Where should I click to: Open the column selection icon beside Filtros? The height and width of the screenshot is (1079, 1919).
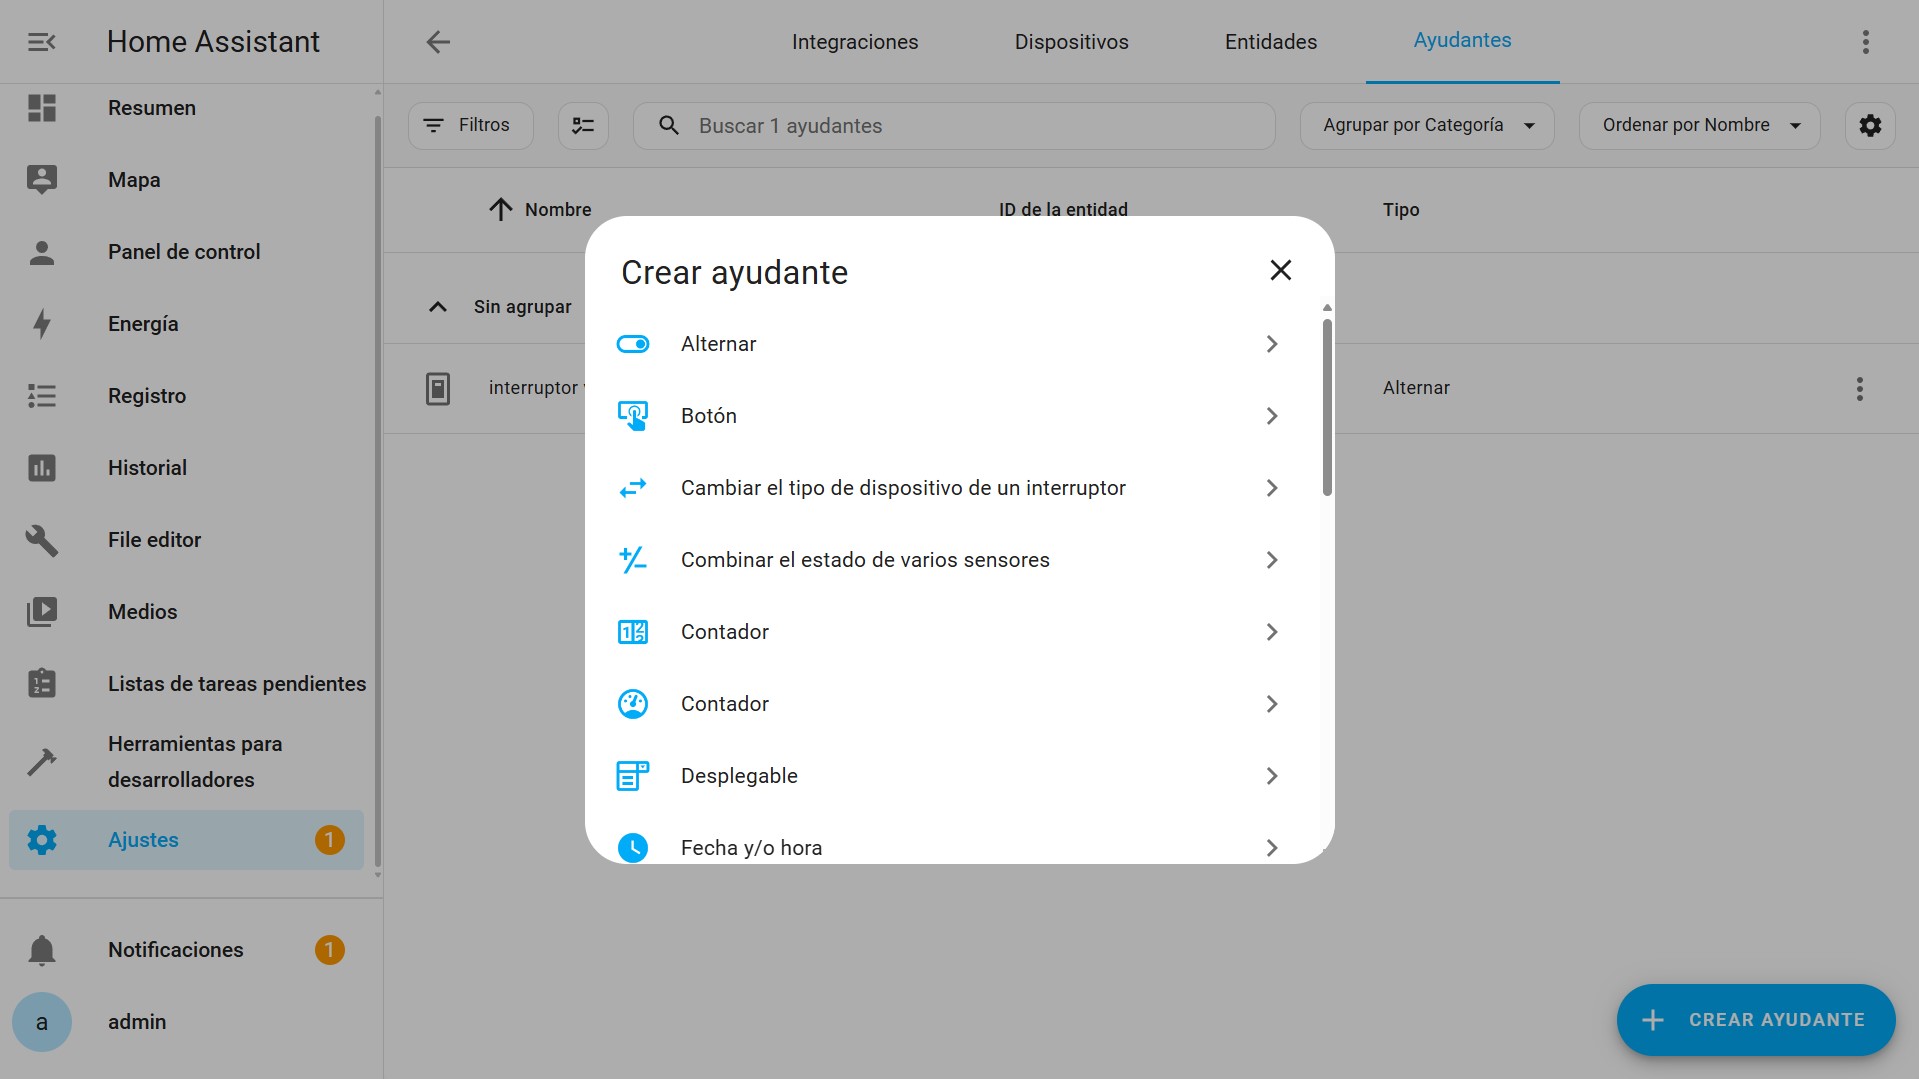pos(583,125)
